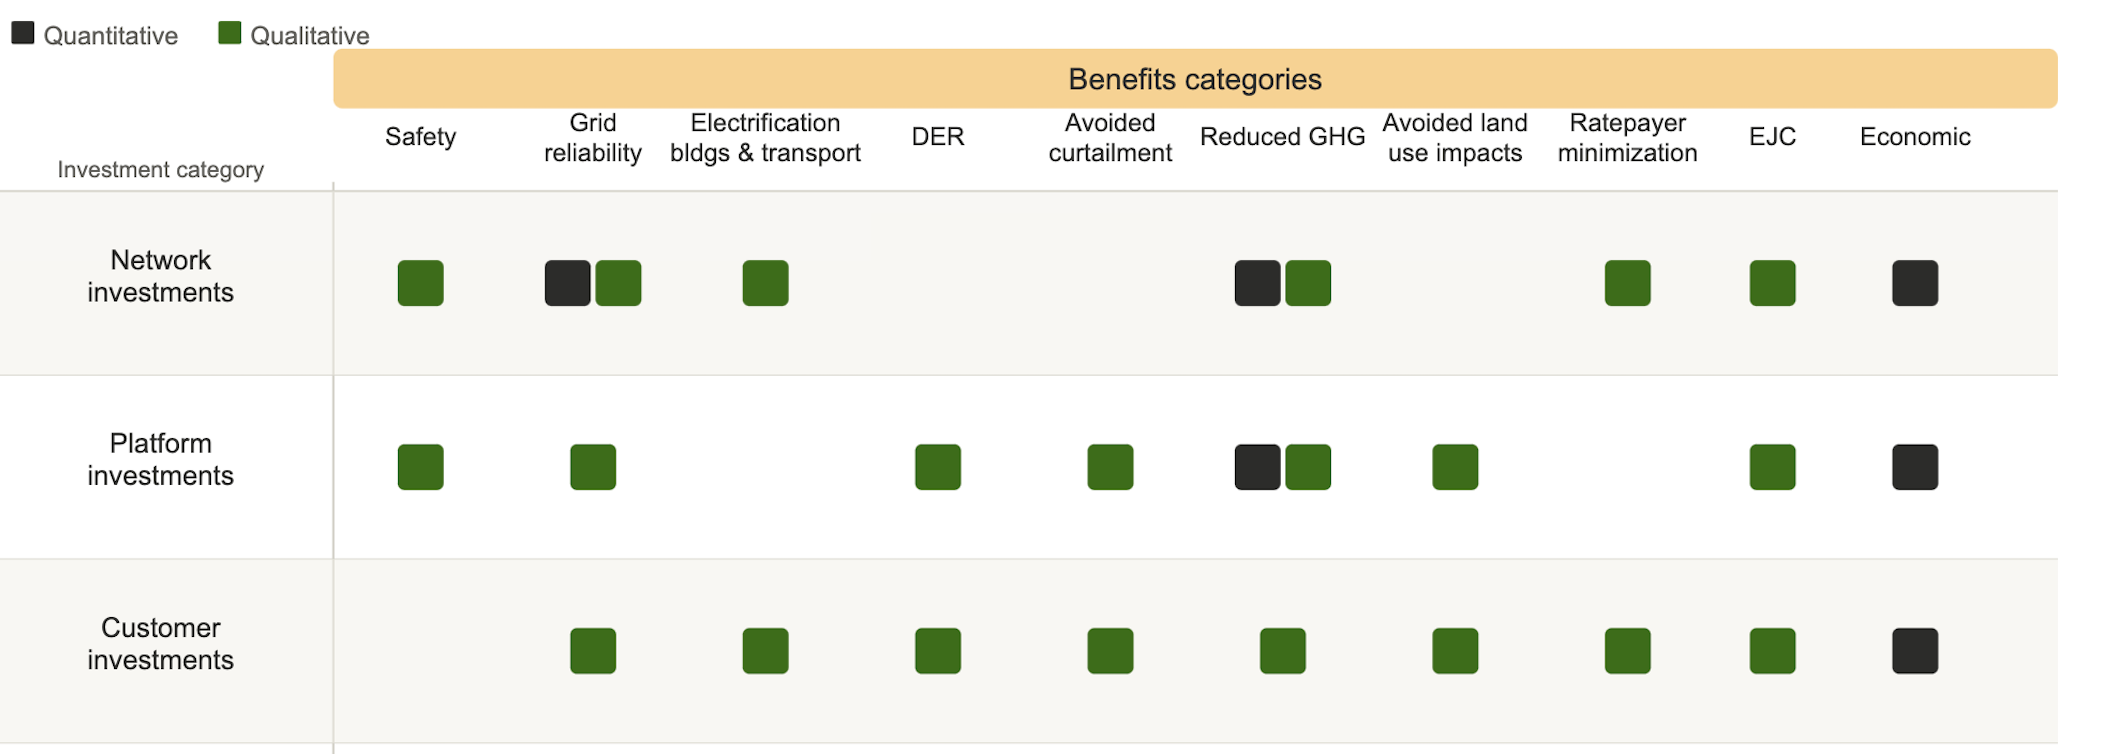Select Platform investments DER green square
Image resolution: width=2104 pixels, height=754 pixels.
tap(937, 467)
